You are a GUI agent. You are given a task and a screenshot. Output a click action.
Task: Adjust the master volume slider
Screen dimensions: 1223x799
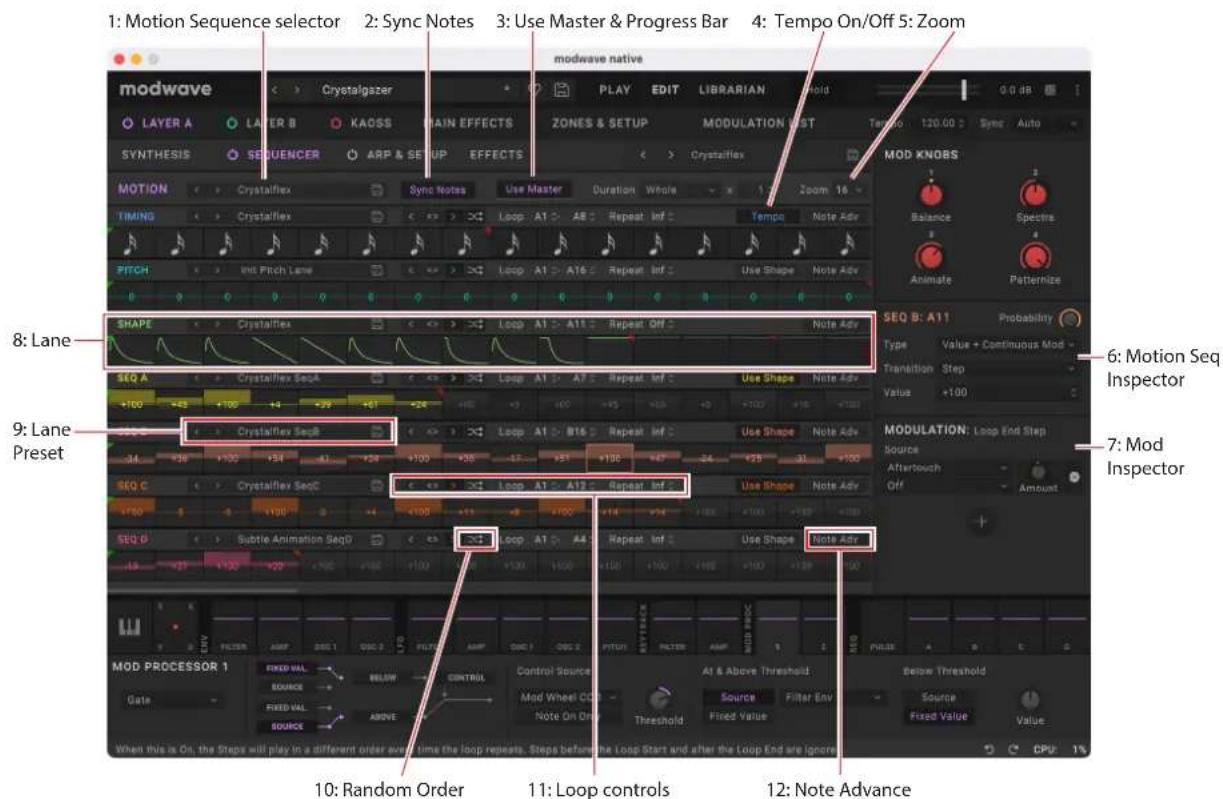click(x=928, y=90)
